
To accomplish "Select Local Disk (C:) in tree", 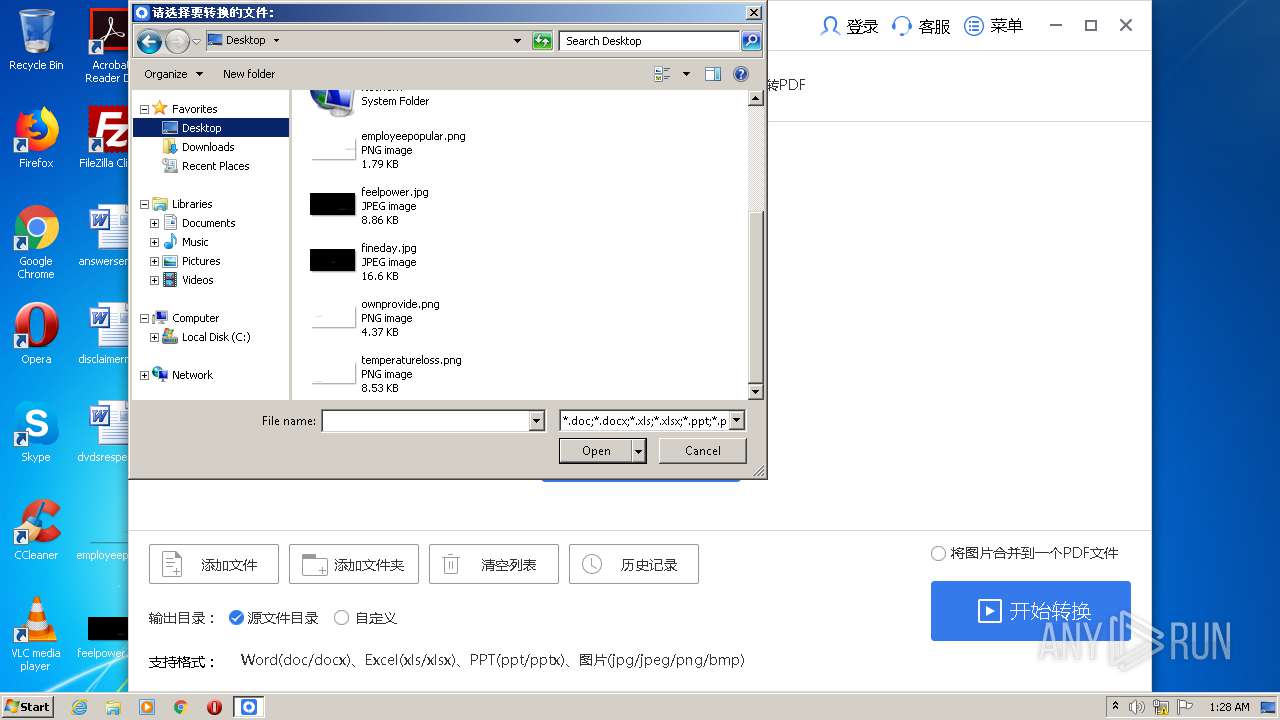I will pyautogui.click(x=215, y=337).
